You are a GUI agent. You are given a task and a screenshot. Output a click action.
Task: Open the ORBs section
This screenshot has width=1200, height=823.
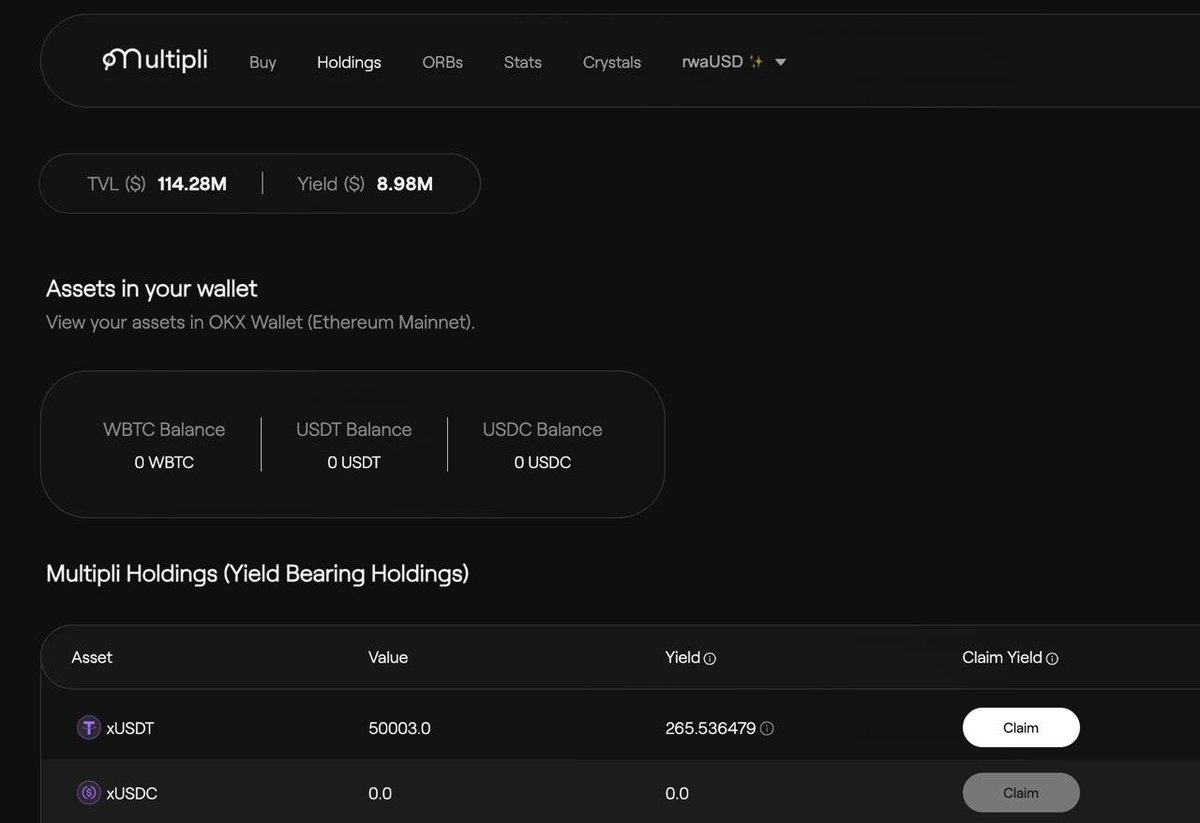(443, 62)
